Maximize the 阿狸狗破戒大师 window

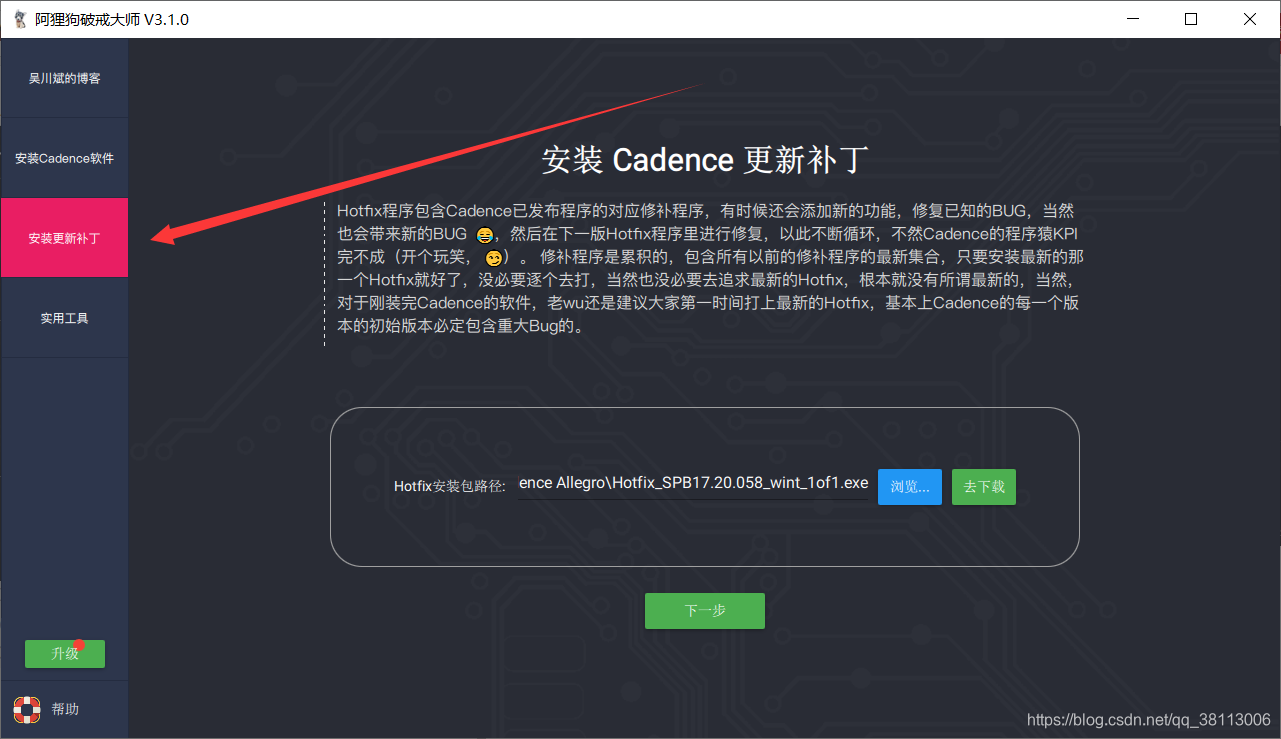[x=1191, y=19]
